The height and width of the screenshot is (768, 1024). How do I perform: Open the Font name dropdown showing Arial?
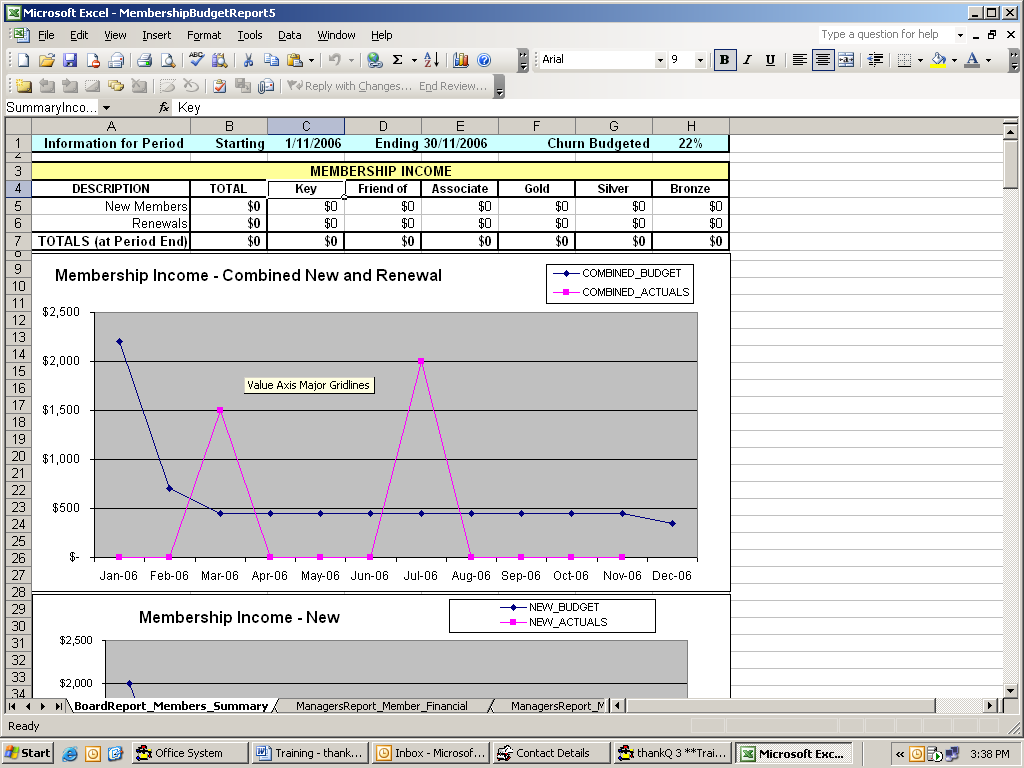[660, 60]
